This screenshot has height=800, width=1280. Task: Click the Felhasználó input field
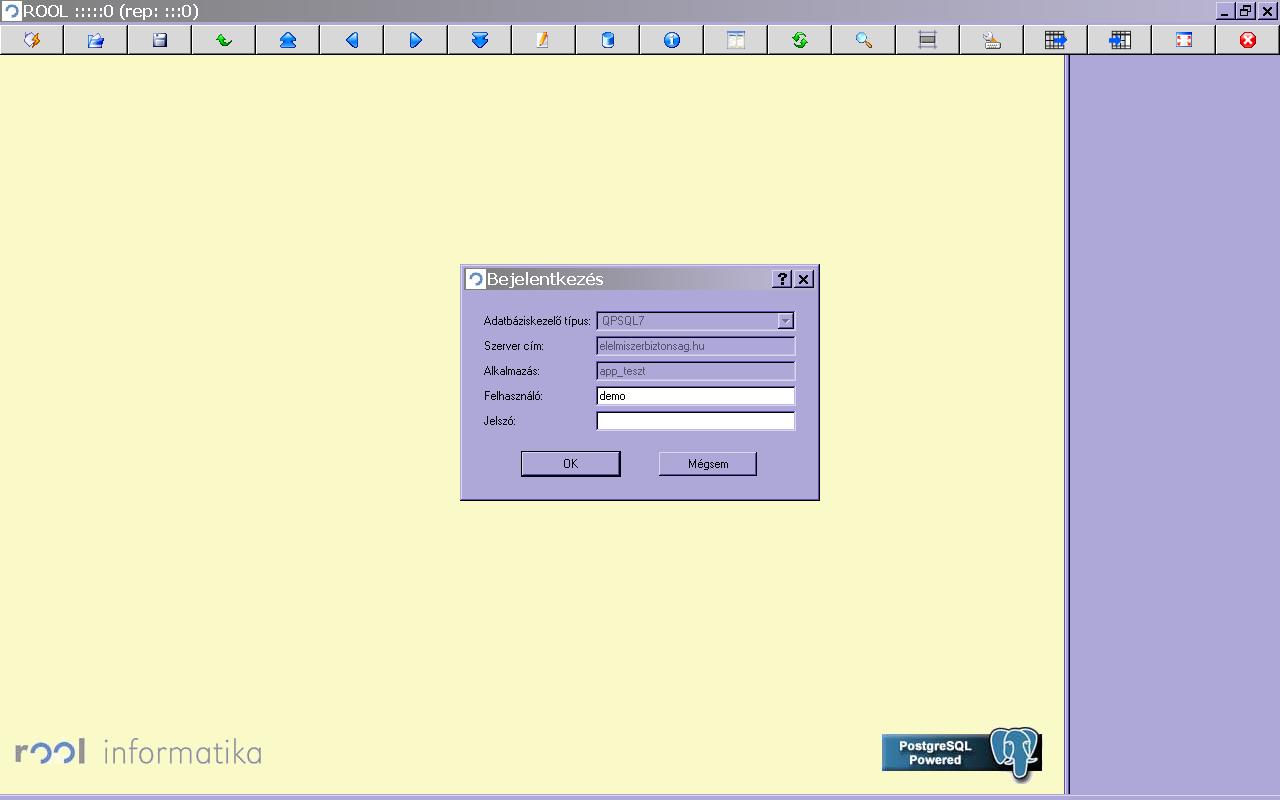point(695,396)
